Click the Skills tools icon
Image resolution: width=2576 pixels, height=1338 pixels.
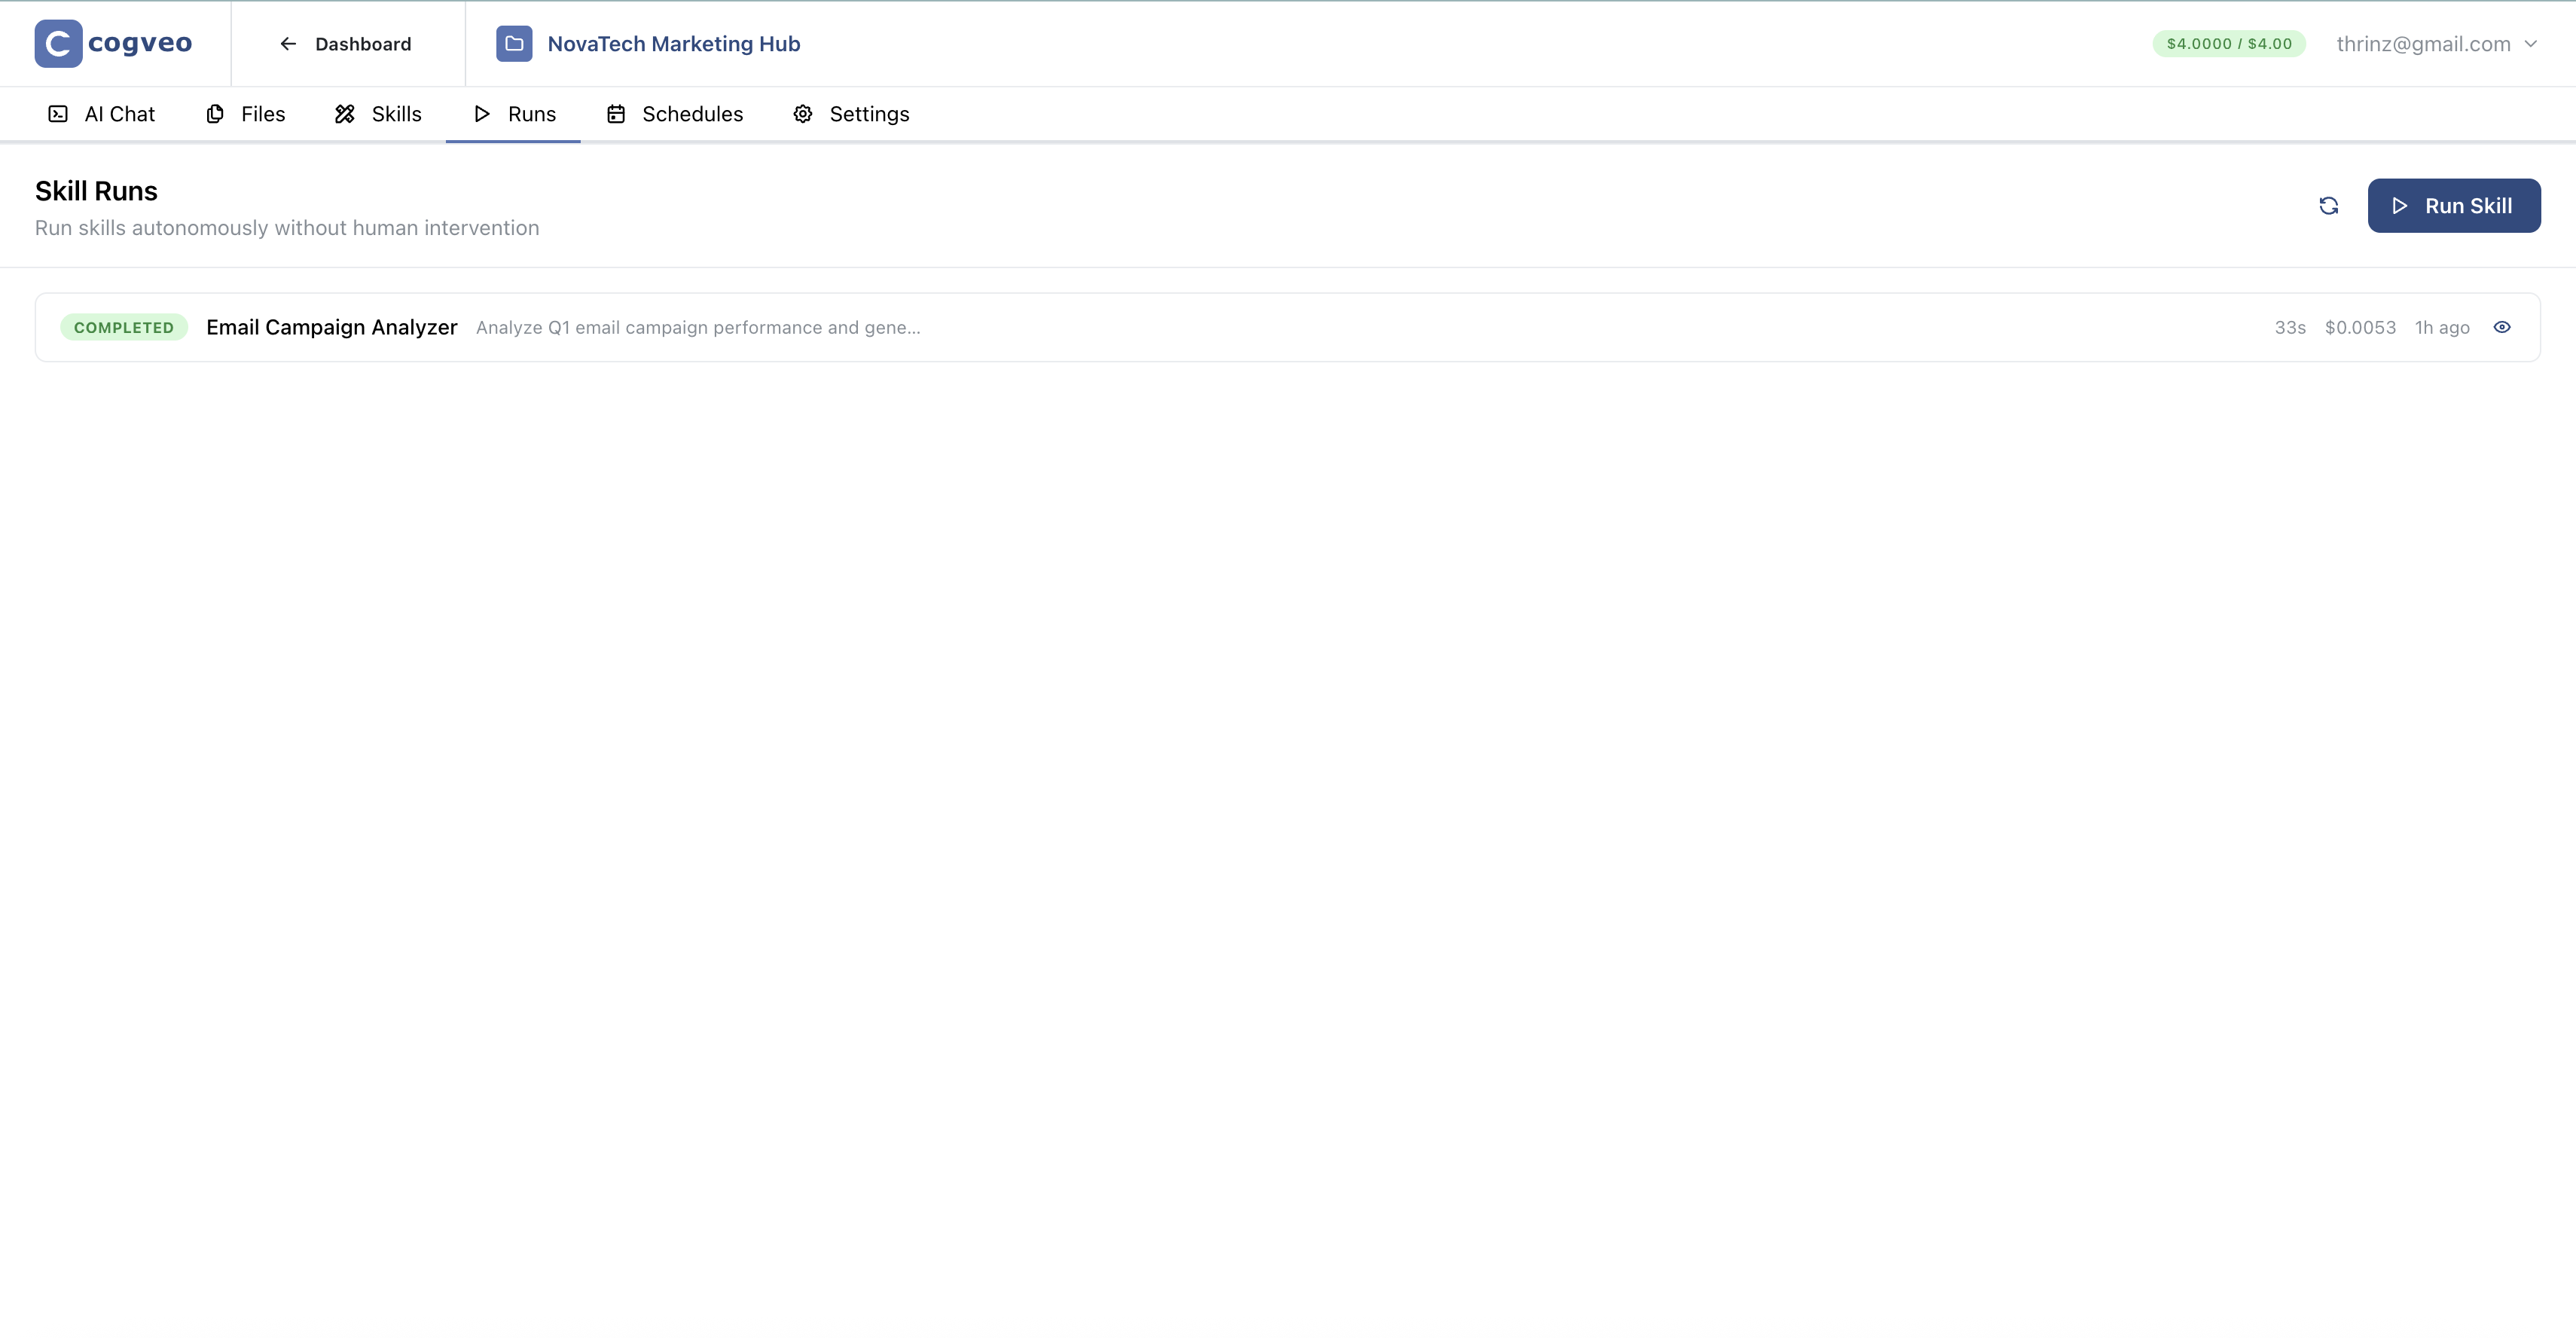click(344, 114)
